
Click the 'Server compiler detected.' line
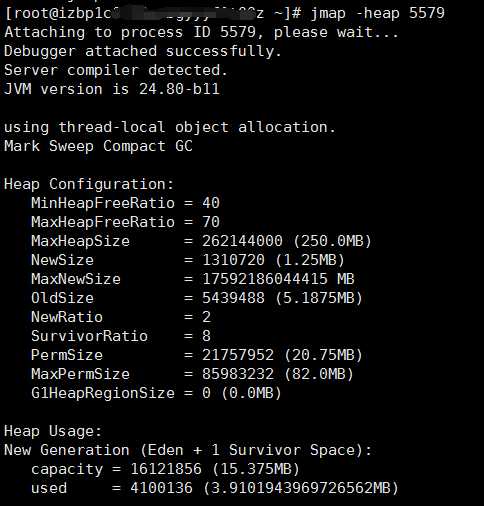116,70
